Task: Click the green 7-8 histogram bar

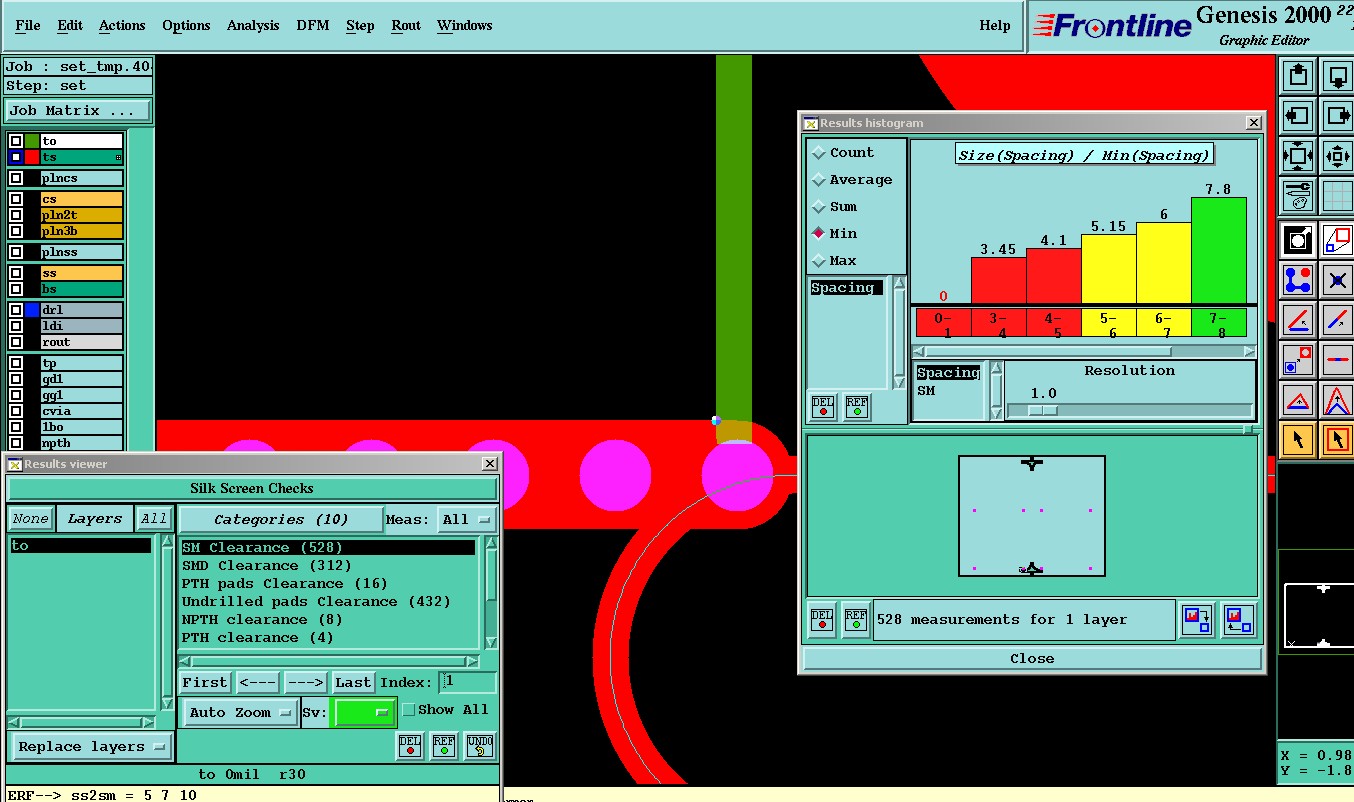Action: click(1218, 250)
